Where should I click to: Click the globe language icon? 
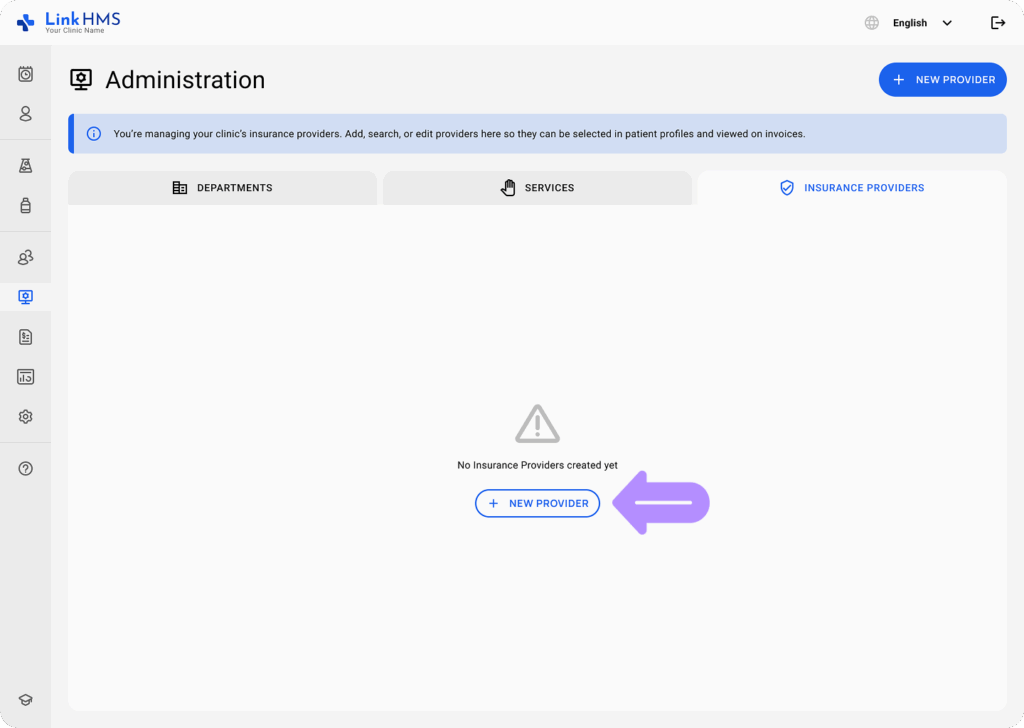pyautogui.click(x=872, y=23)
